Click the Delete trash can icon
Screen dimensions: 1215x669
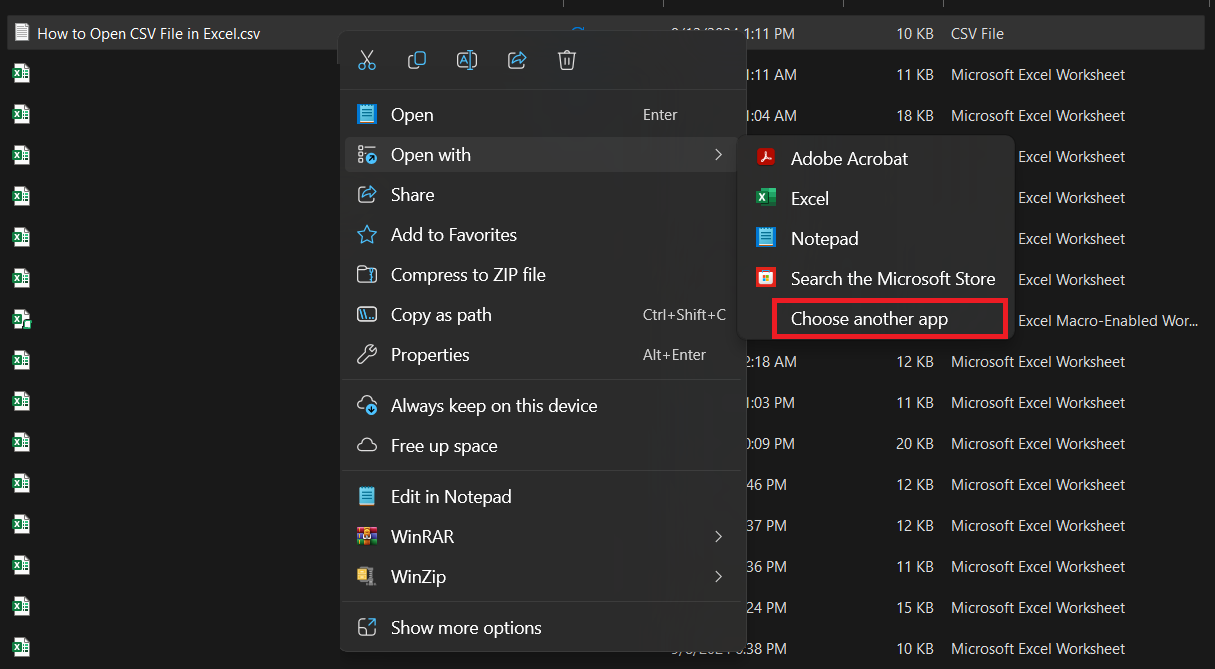[x=567, y=60]
